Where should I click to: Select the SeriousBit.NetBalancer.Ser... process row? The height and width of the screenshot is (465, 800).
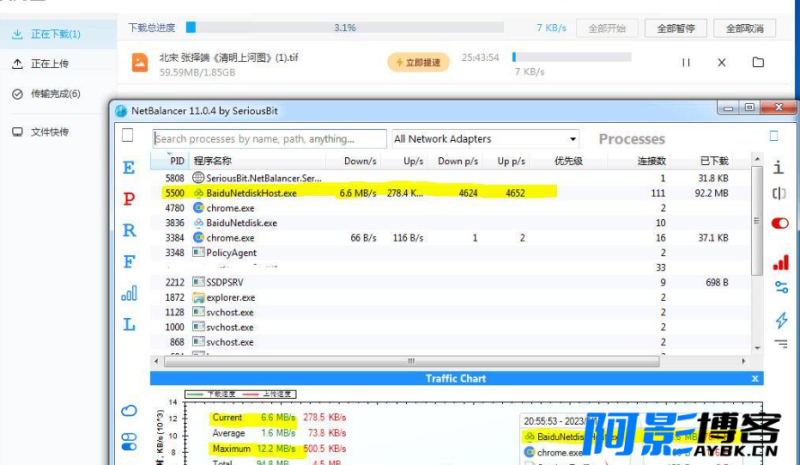coord(451,178)
